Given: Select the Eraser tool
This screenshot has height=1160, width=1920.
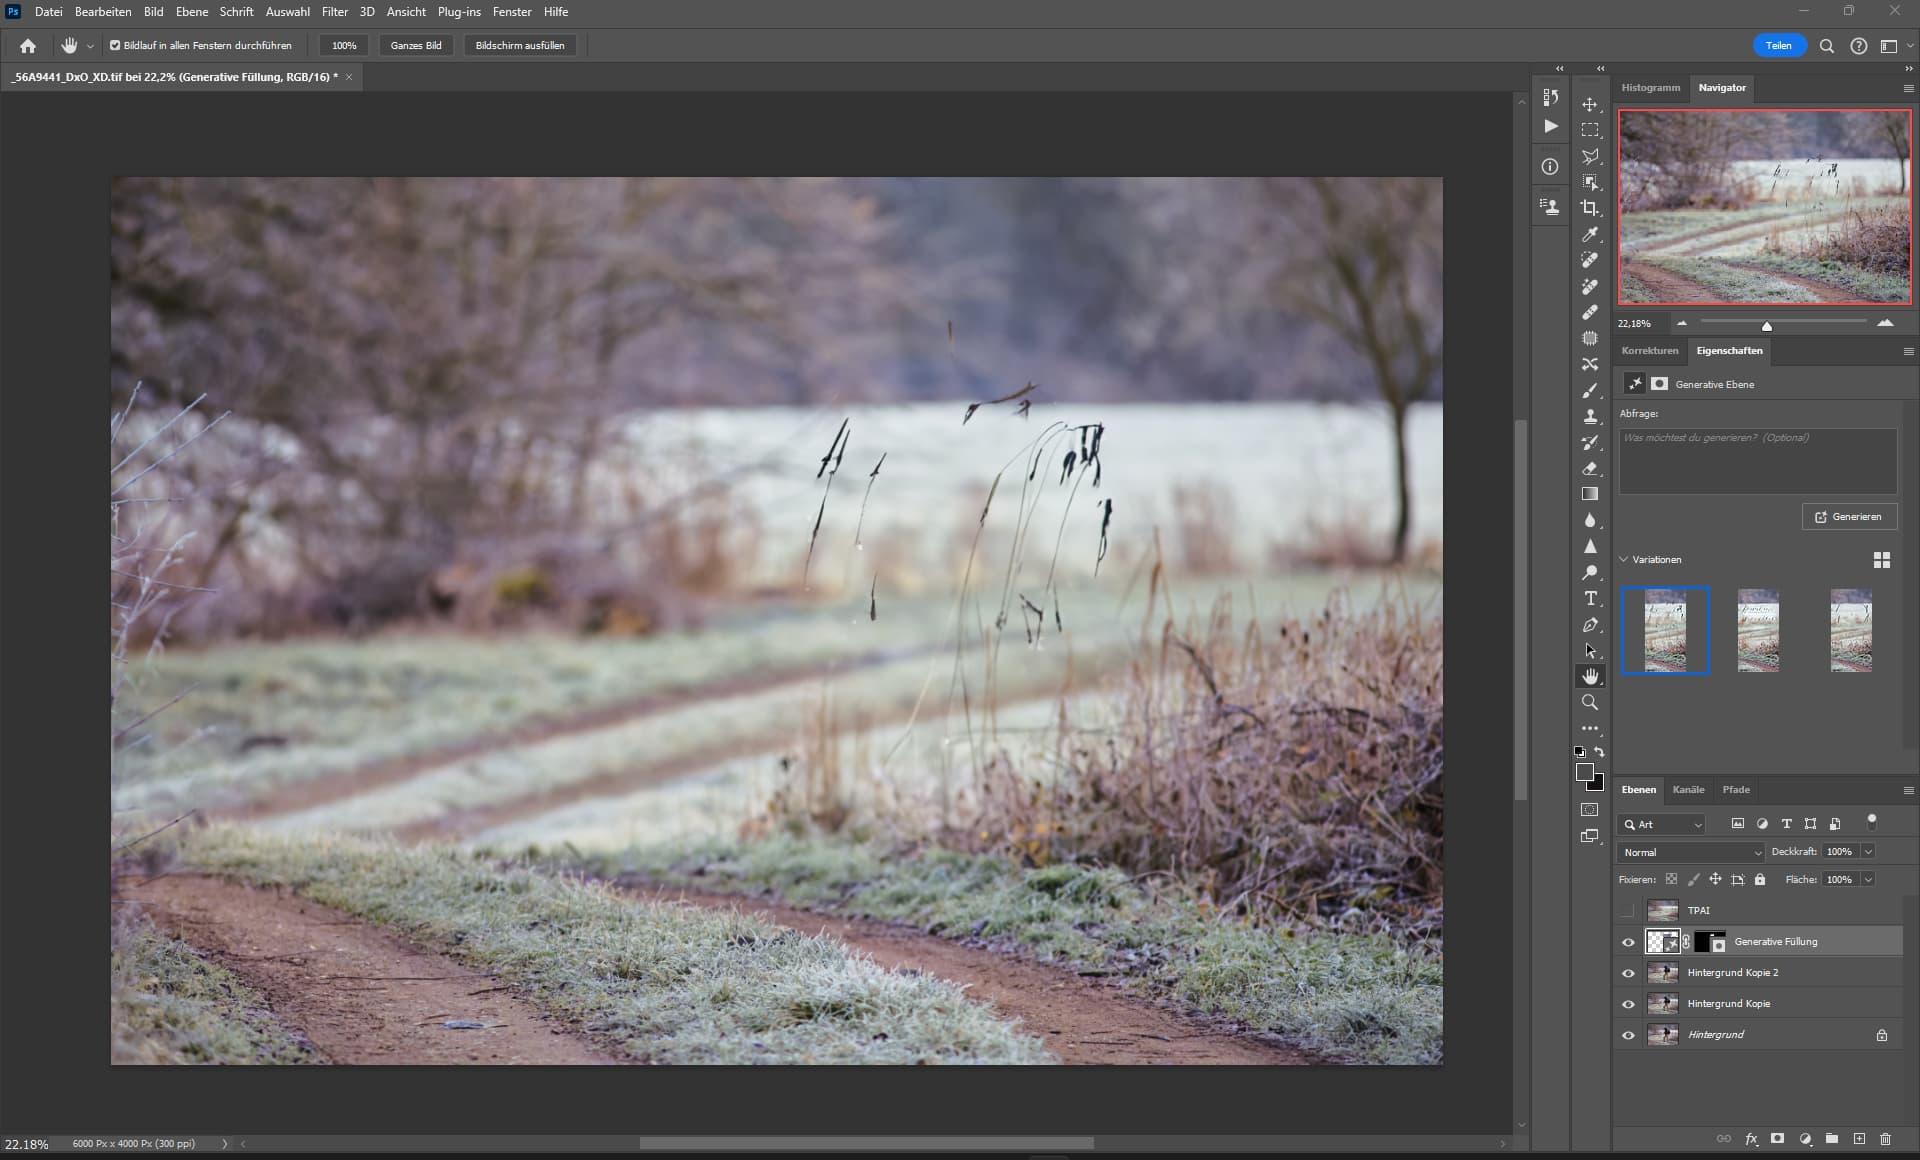Looking at the screenshot, I should 1590,468.
